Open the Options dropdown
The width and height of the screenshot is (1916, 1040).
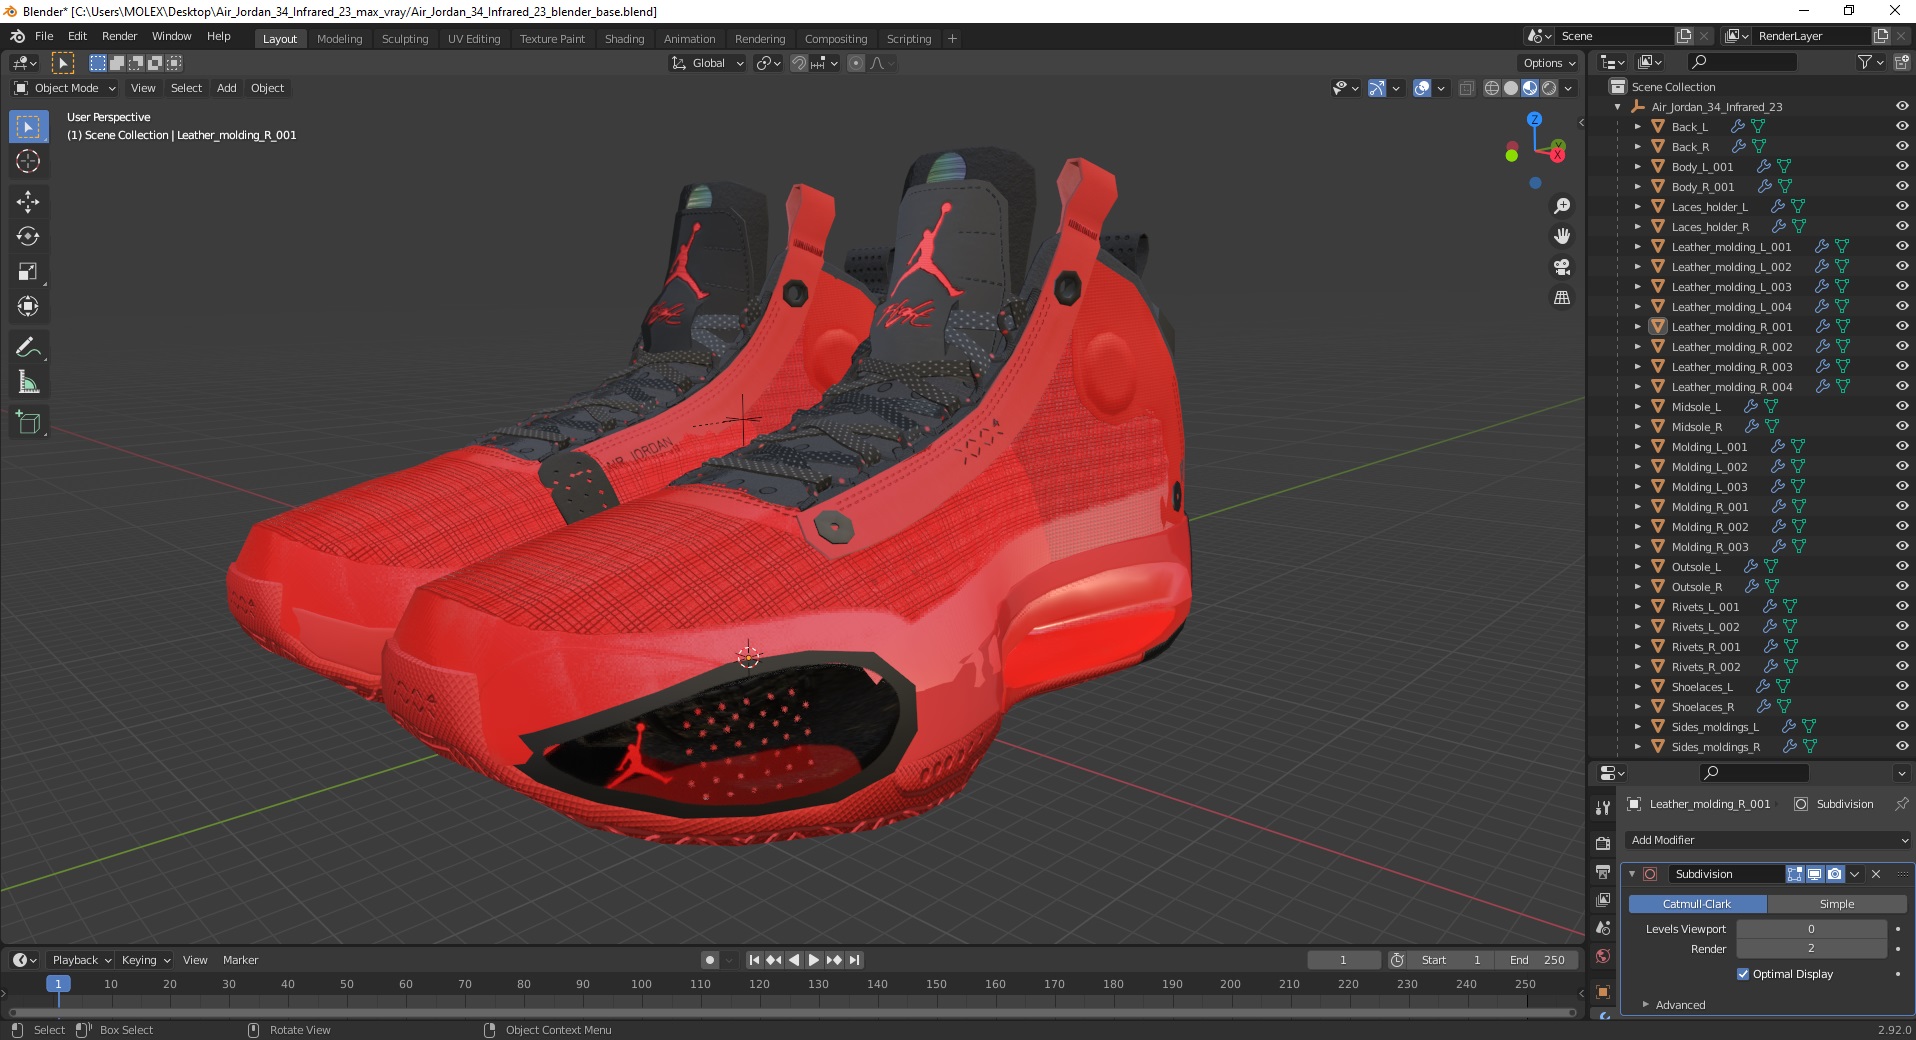click(1548, 63)
